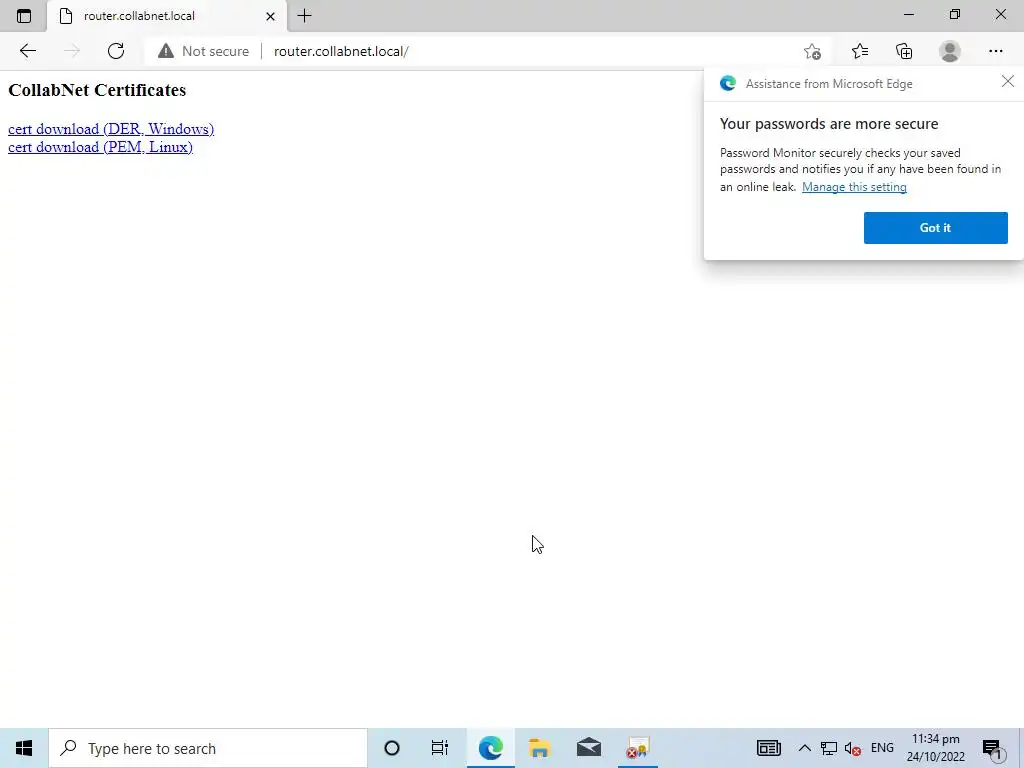Open the Windows Start menu
This screenshot has height=768, width=1024.
(x=24, y=748)
